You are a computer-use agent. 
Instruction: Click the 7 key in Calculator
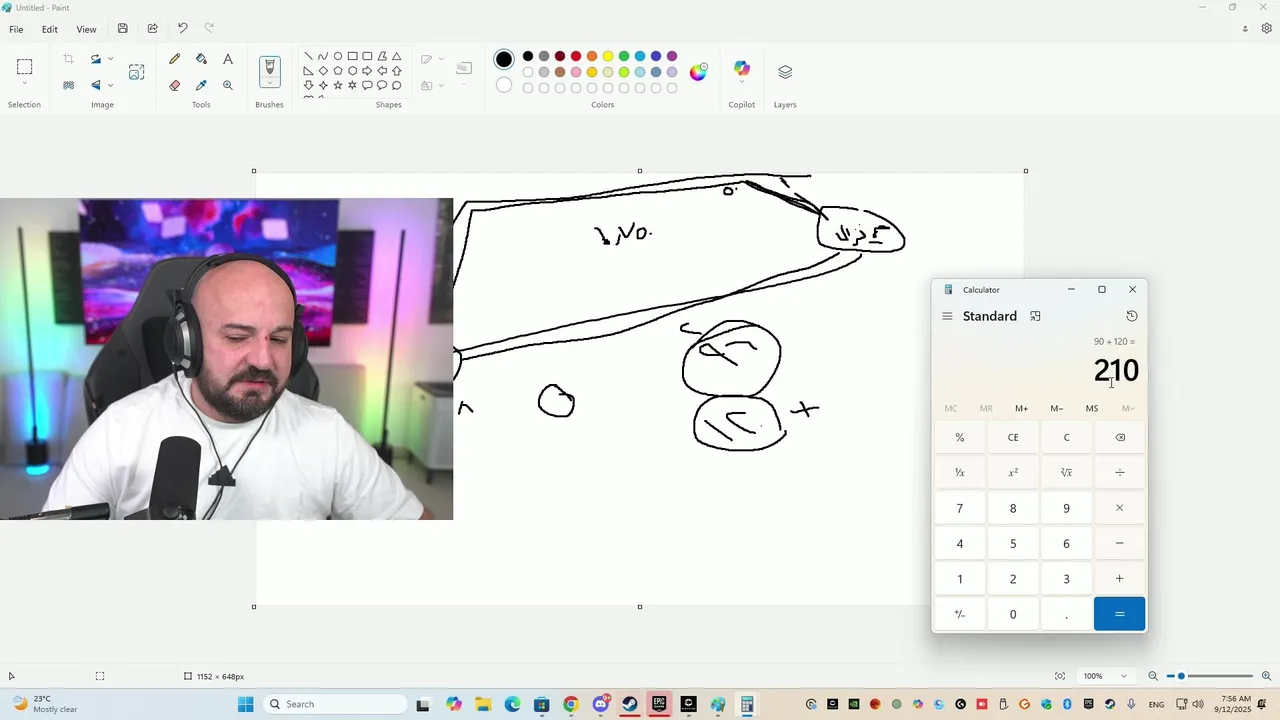coord(960,508)
